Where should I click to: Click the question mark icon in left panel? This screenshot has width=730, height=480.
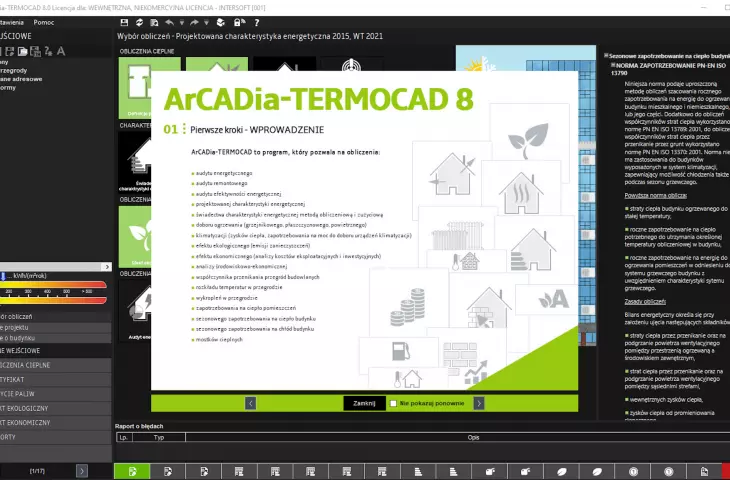(x=48, y=51)
